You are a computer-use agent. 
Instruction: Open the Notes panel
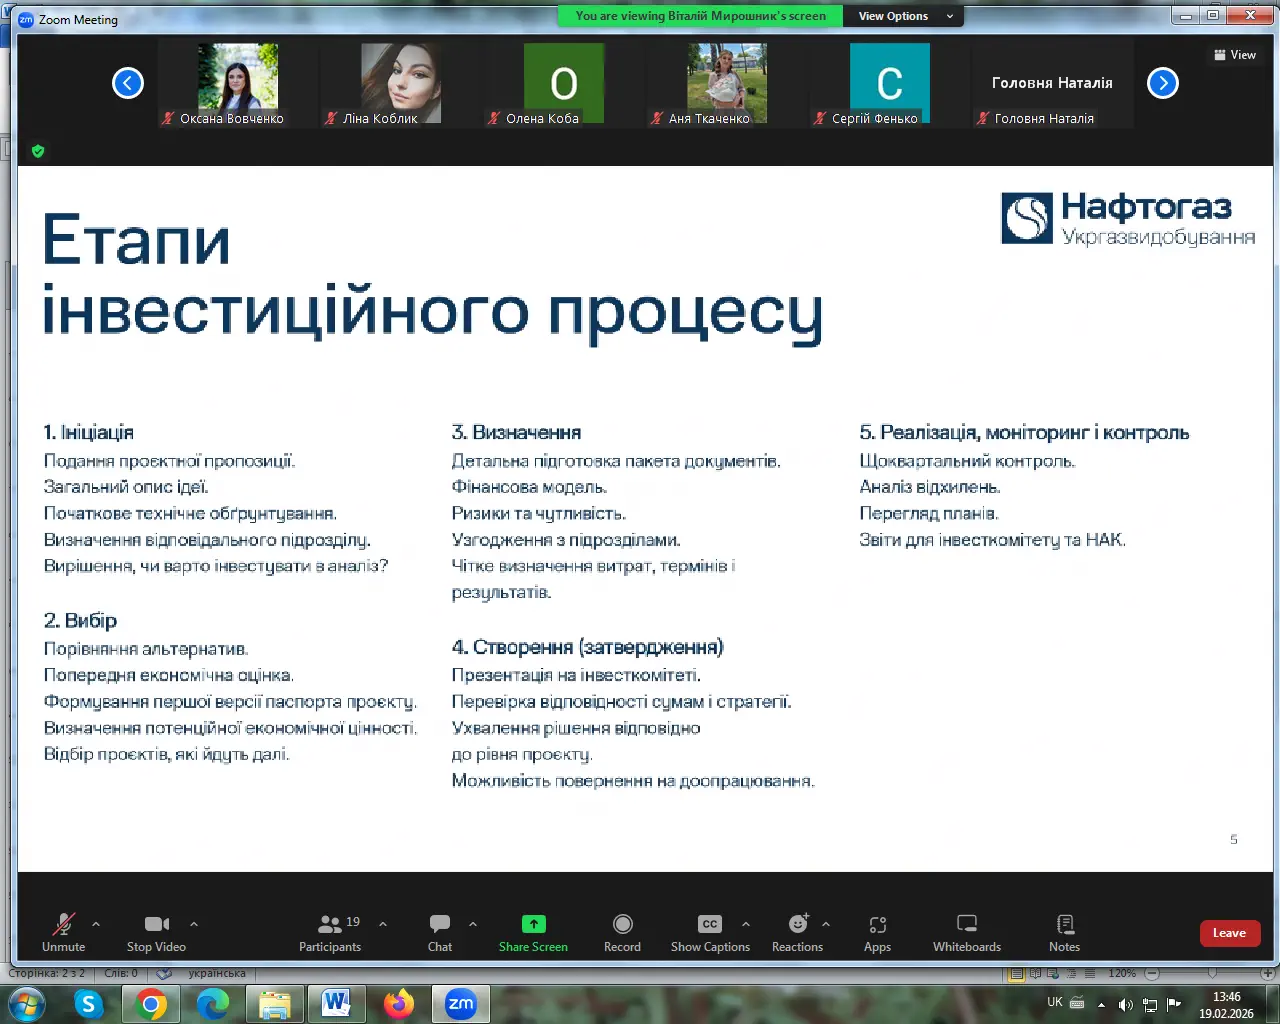[x=1064, y=932]
